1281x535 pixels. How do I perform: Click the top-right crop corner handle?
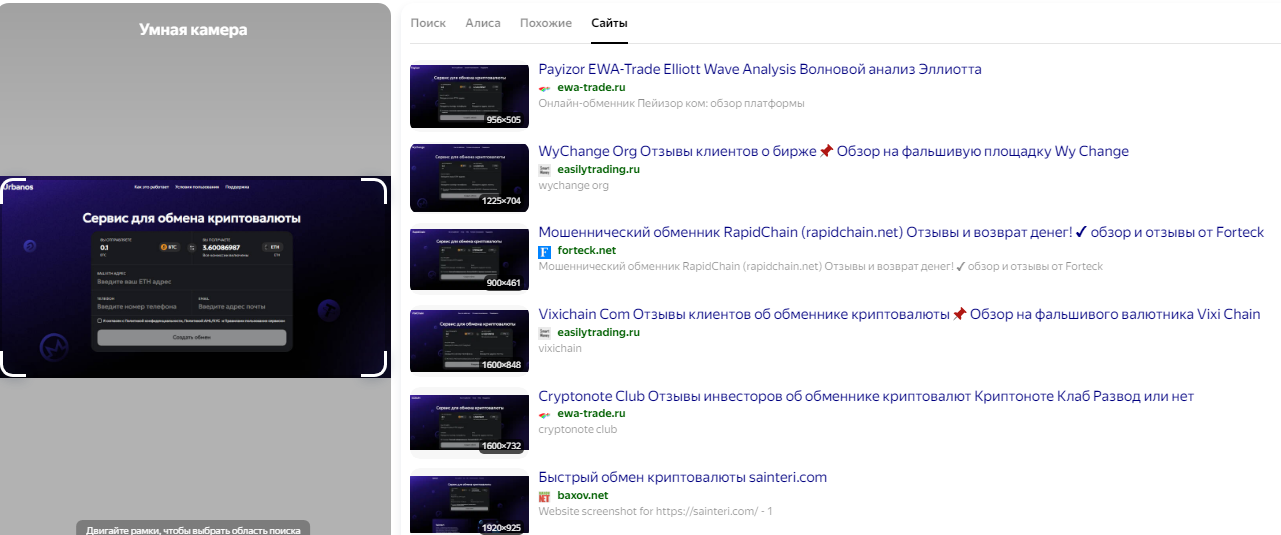[x=377, y=190]
